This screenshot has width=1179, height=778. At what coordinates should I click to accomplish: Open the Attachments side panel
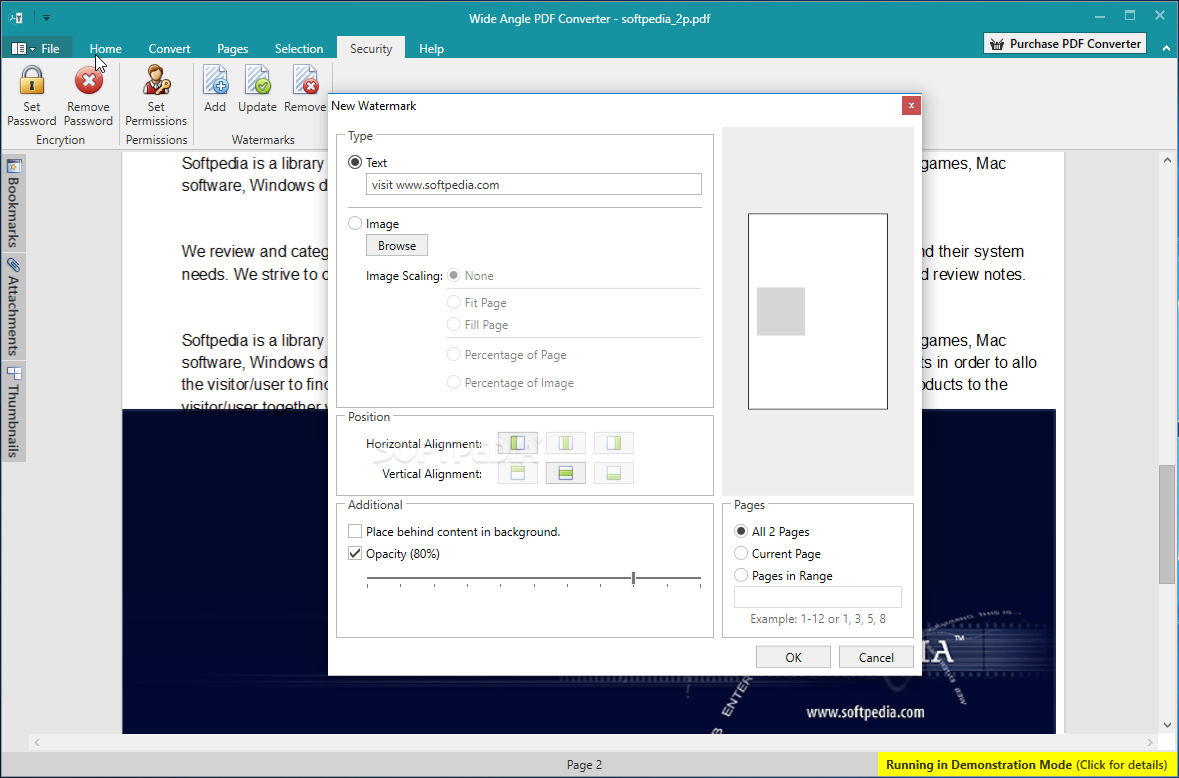(x=14, y=307)
